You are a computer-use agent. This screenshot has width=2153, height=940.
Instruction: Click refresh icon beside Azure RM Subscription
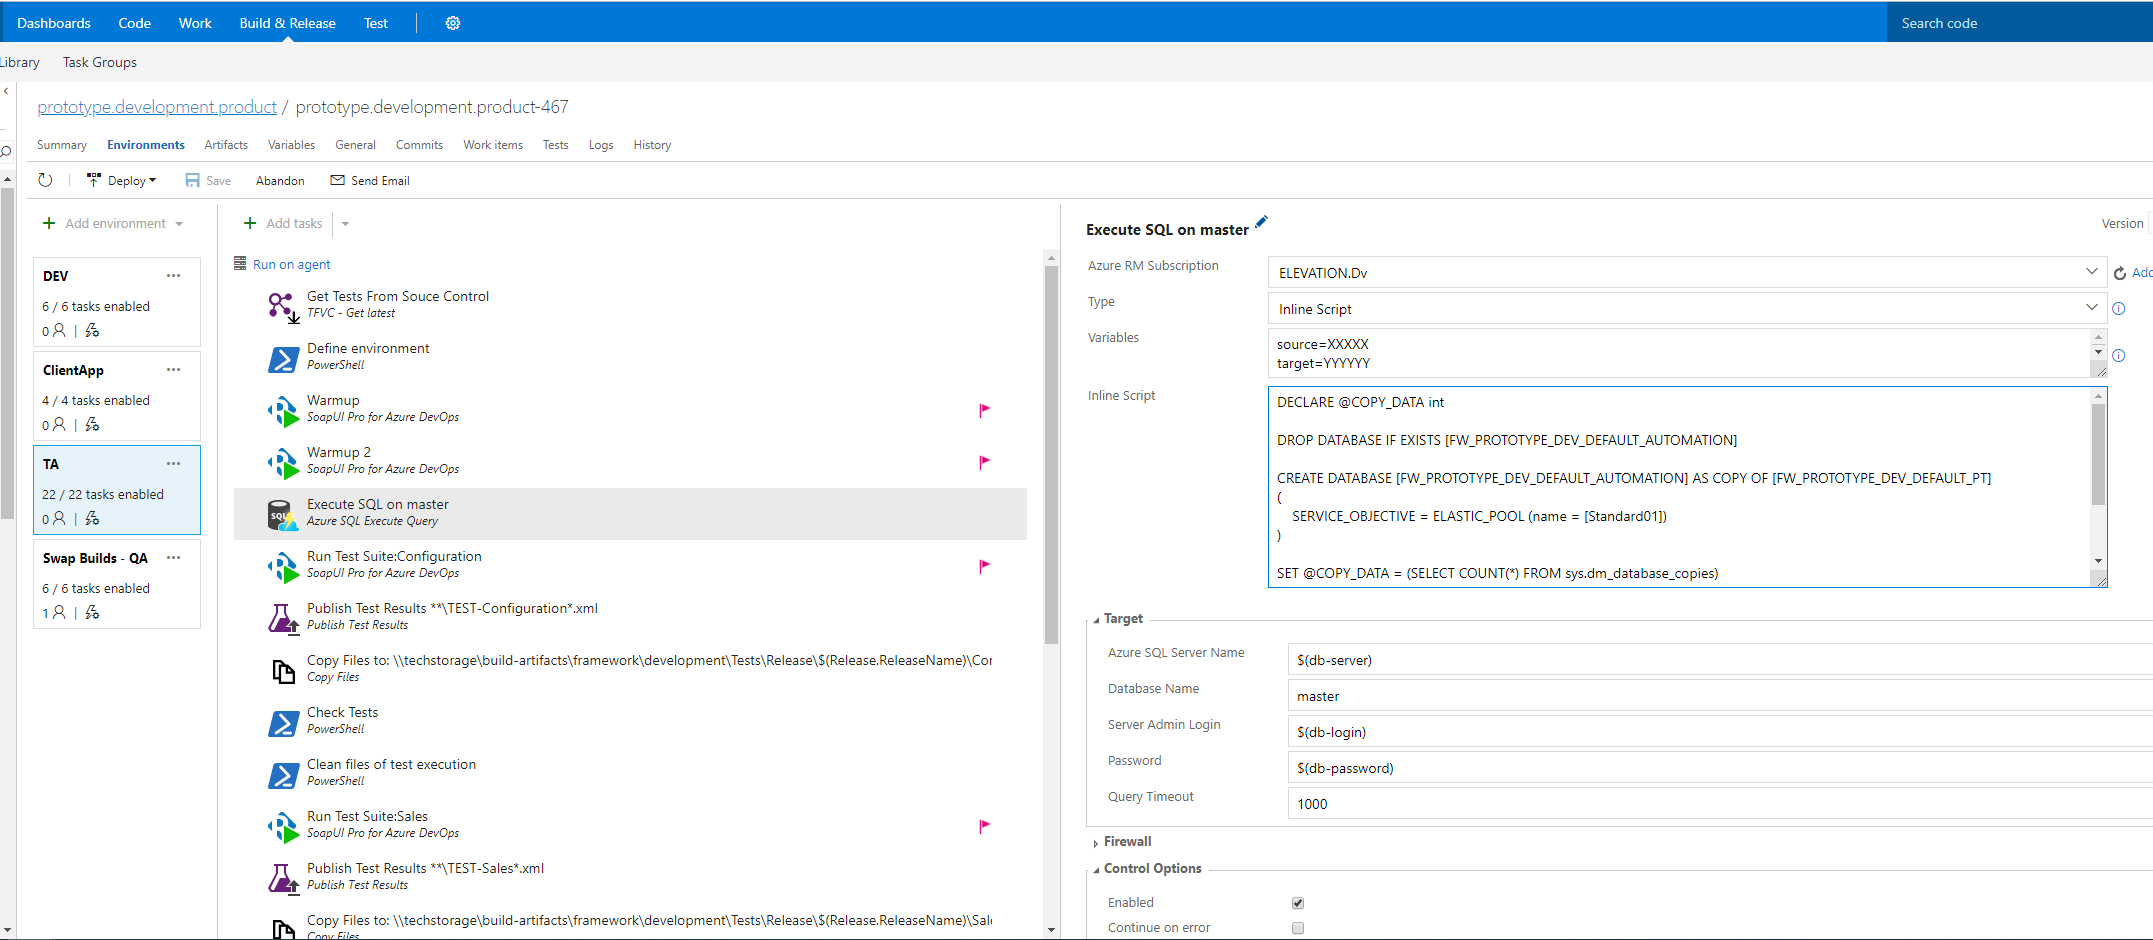pyautogui.click(x=2120, y=273)
